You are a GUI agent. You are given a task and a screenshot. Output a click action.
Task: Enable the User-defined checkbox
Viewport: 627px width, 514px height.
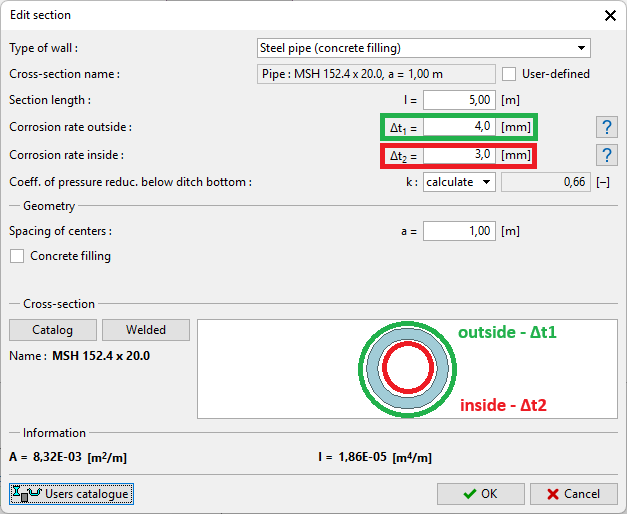[509, 74]
